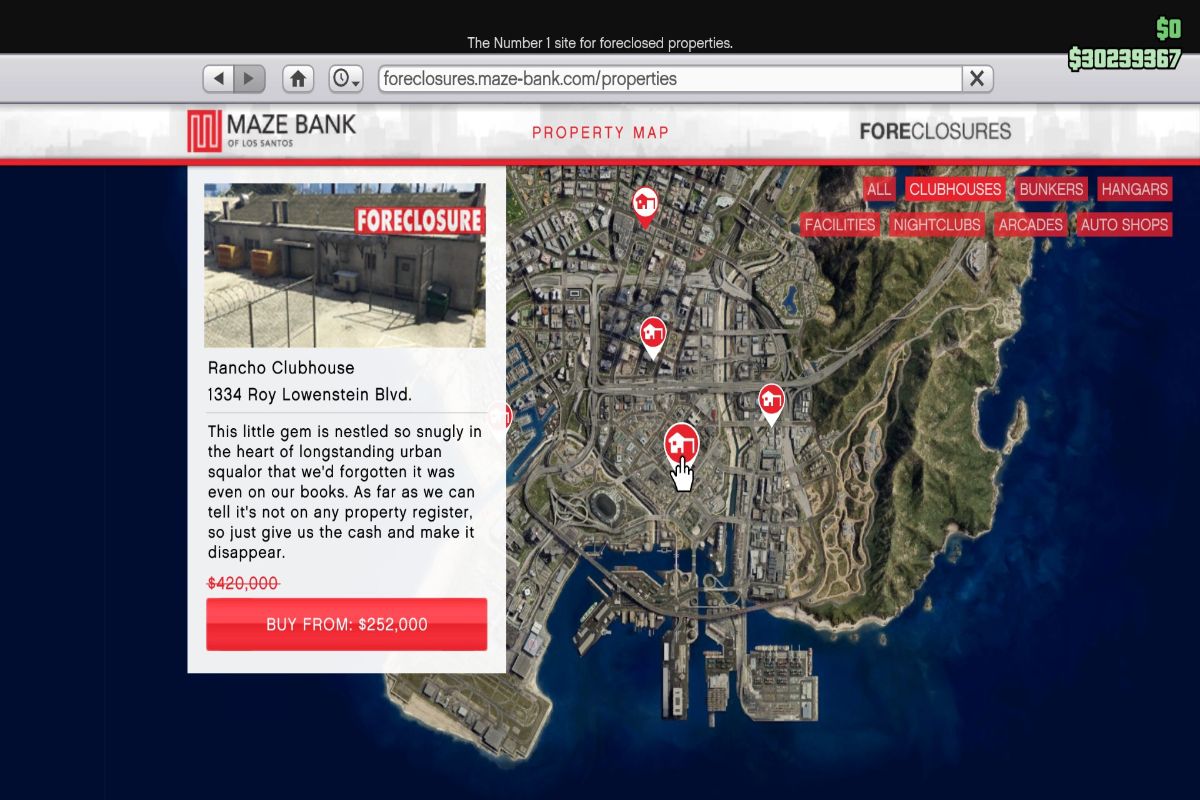Switch to the FACILITIES category

point(840,224)
